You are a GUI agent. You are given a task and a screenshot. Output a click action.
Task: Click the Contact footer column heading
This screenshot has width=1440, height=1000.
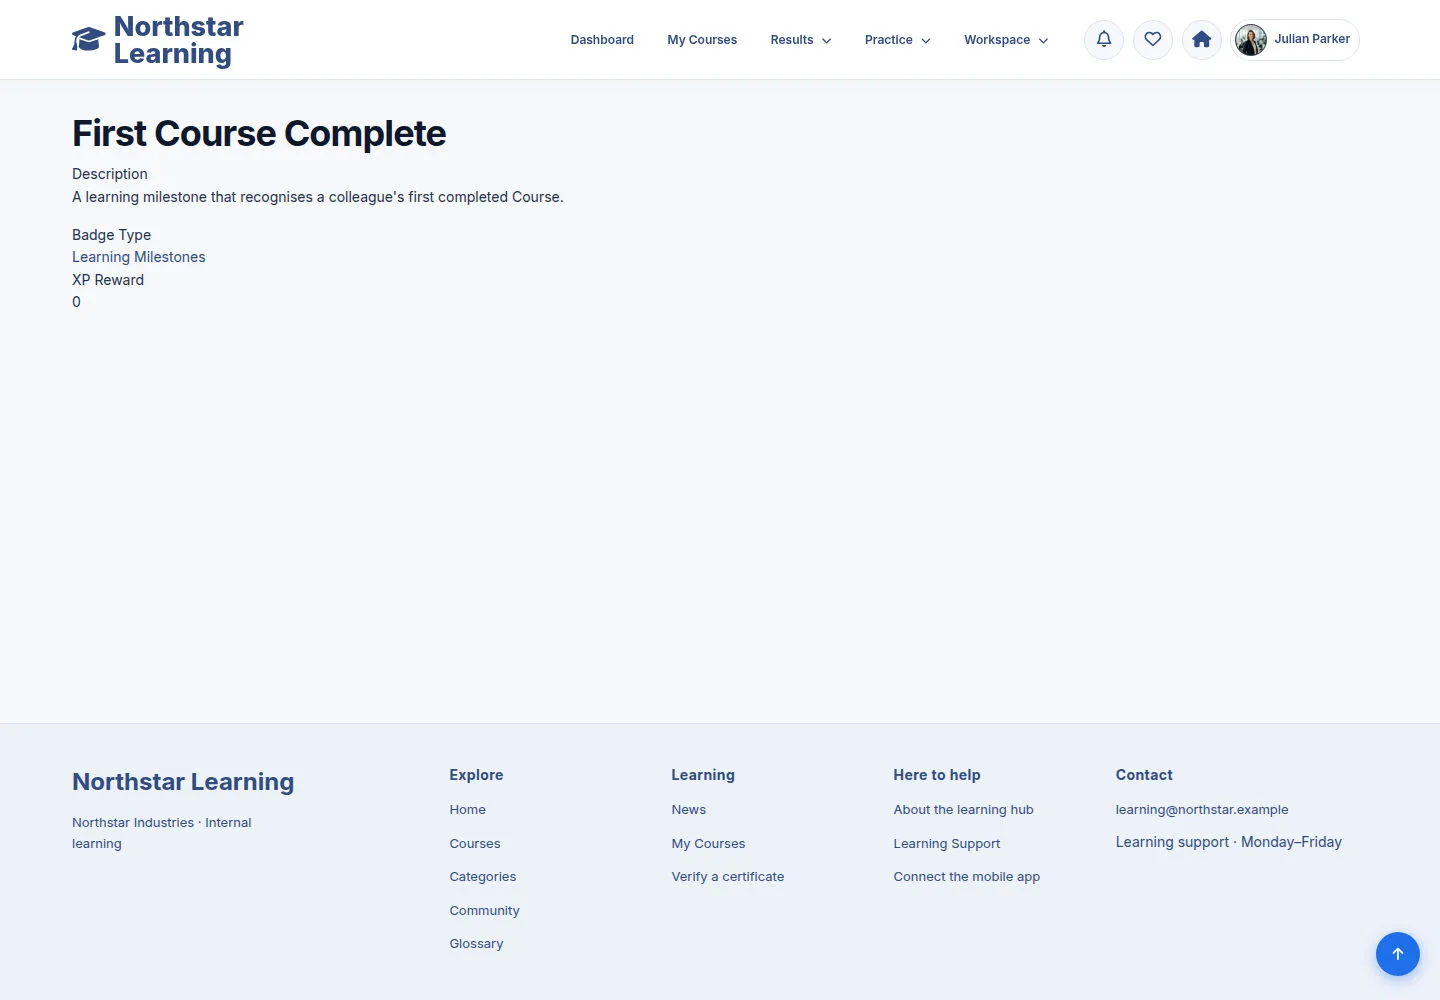[x=1144, y=775]
